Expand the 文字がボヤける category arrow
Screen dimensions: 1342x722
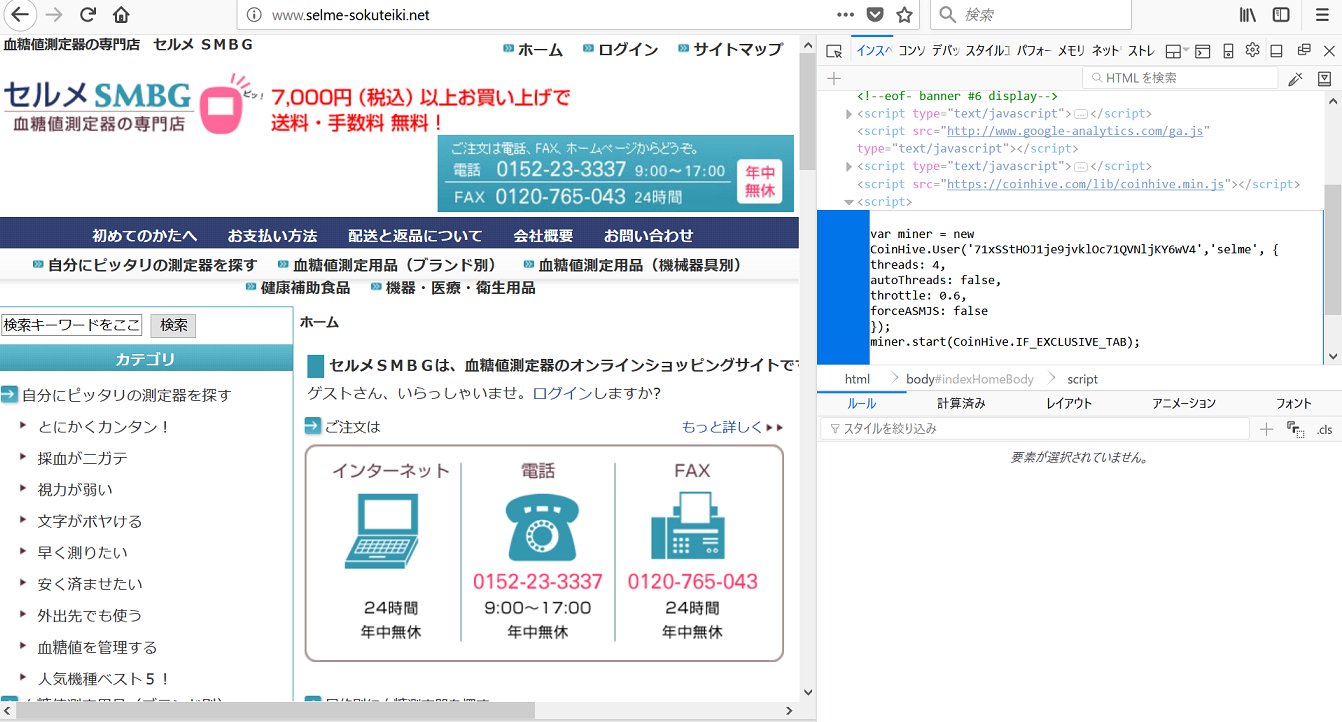(x=24, y=521)
